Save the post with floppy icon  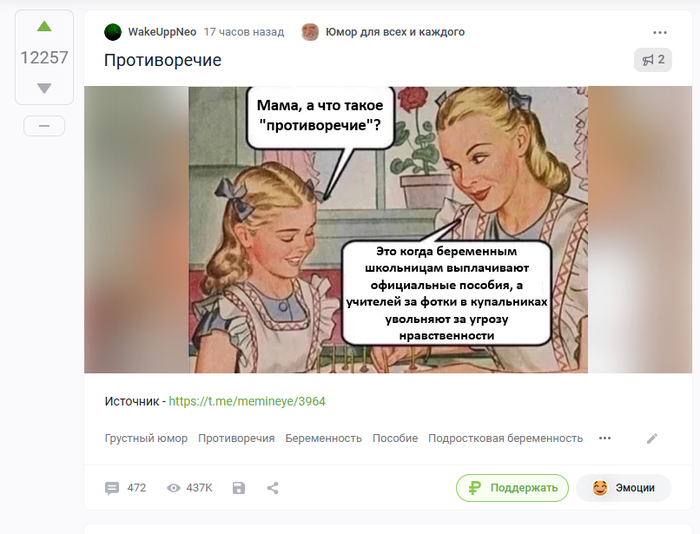(239, 488)
